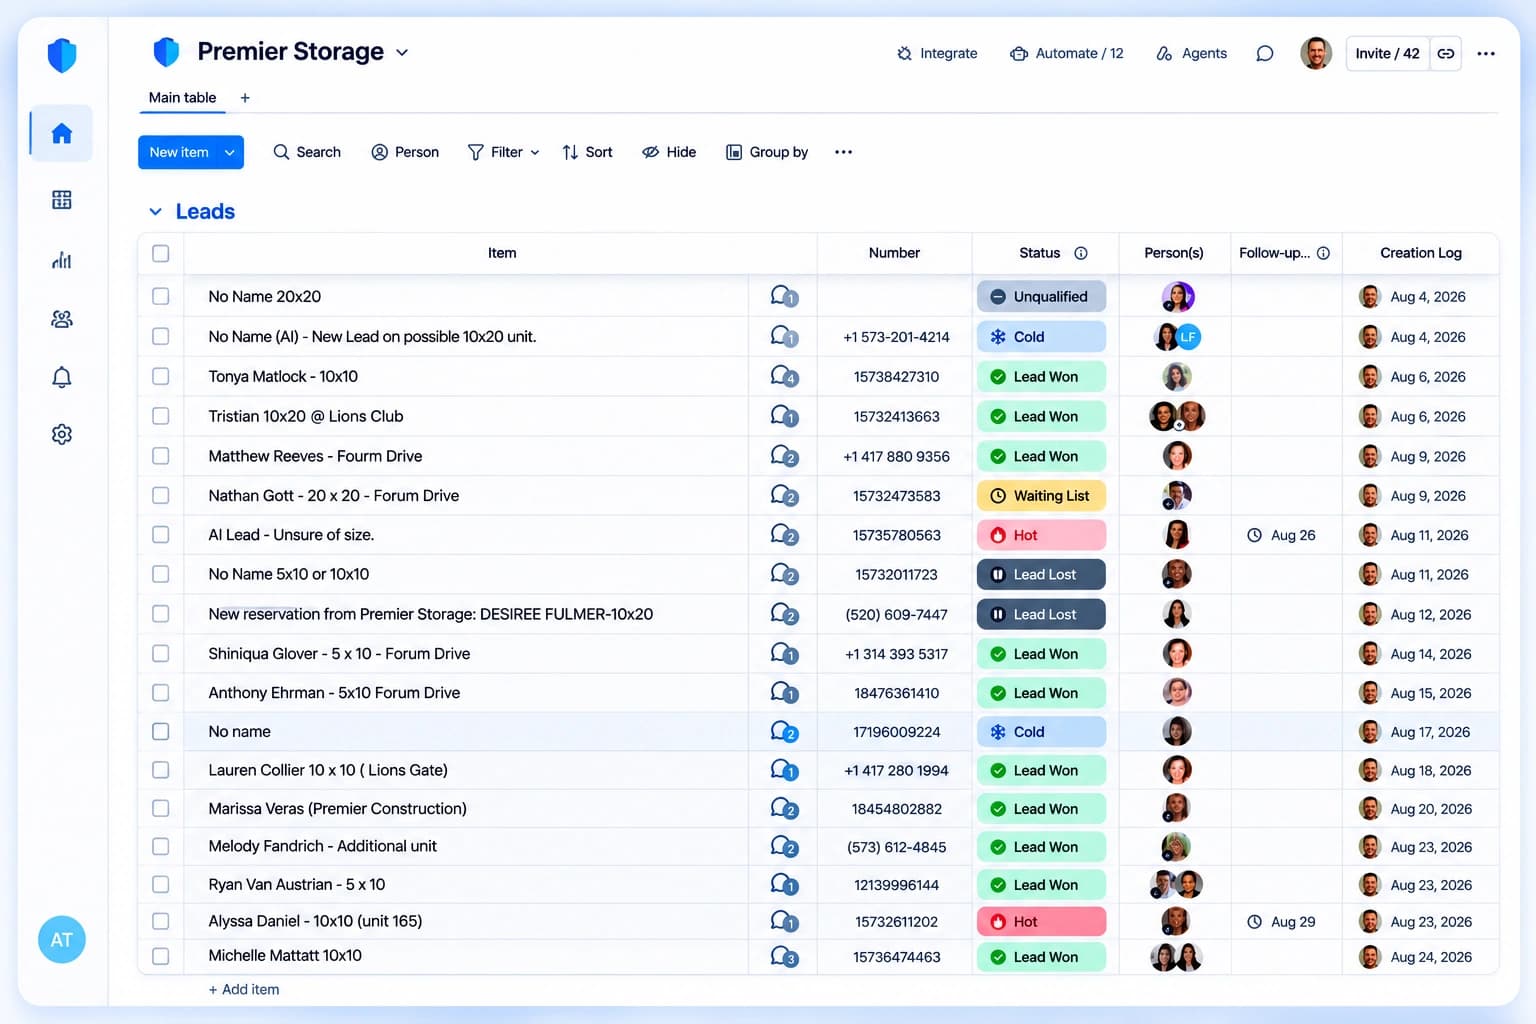This screenshot has width=1536, height=1024.
Task: Open the Filter options dropdown
Action: tap(504, 152)
